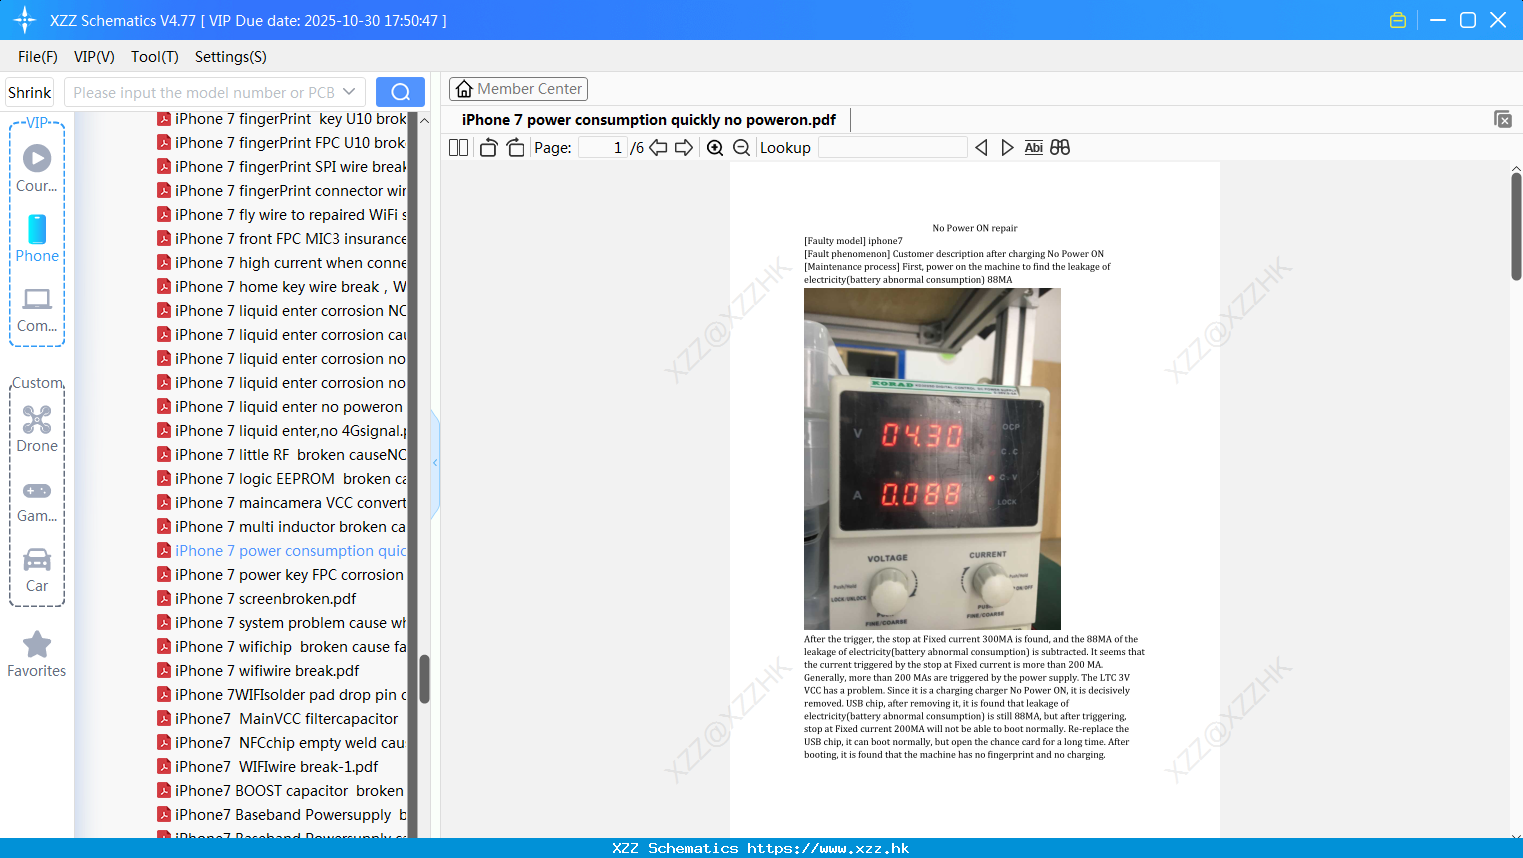Open iPhone 7 fly wire WiFi file
Screen dimensions: 1523x858
pyautogui.click(x=281, y=215)
